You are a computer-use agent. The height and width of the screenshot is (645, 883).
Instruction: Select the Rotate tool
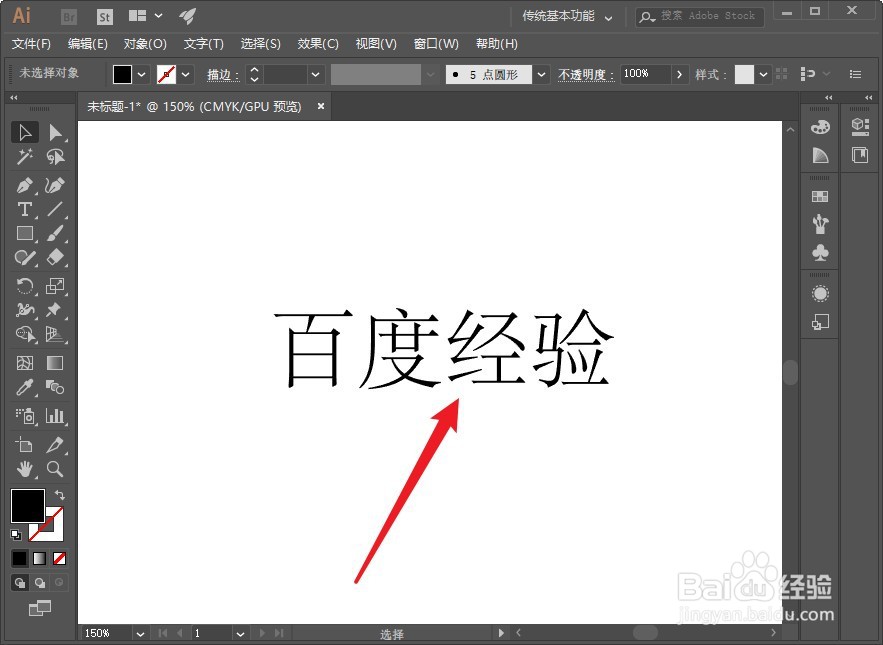25,286
